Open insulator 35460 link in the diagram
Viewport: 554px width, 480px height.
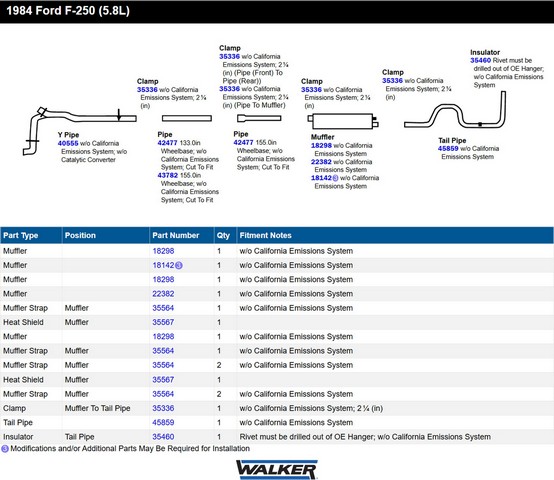(x=481, y=60)
